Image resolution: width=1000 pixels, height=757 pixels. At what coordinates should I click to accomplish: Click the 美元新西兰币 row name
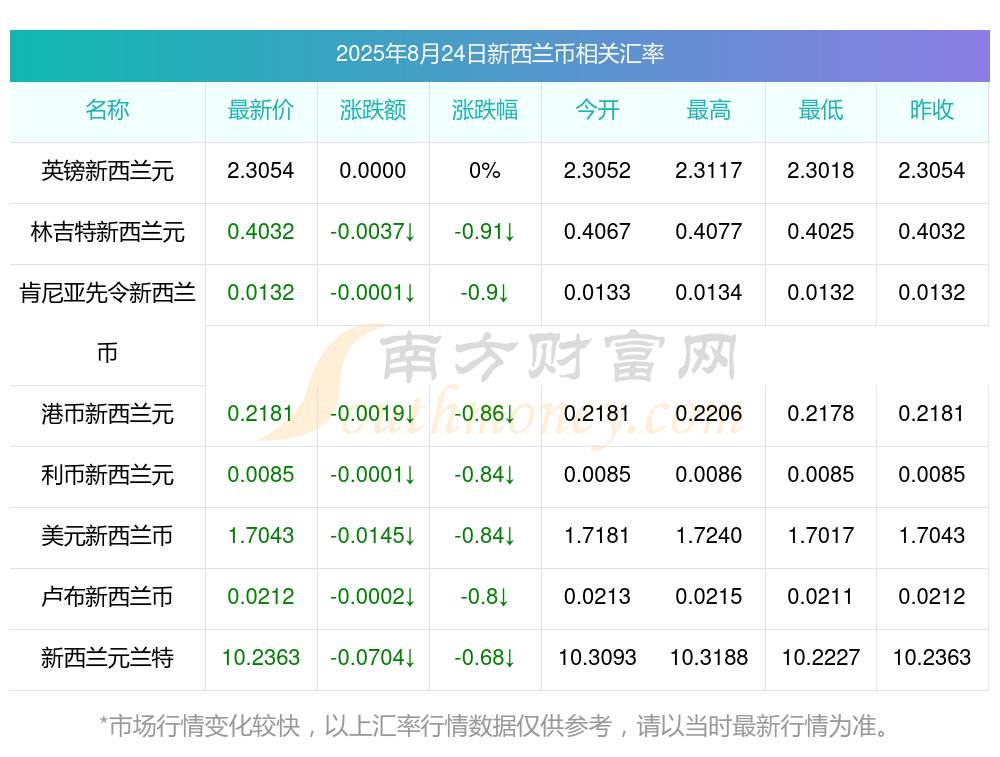point(107,536)
